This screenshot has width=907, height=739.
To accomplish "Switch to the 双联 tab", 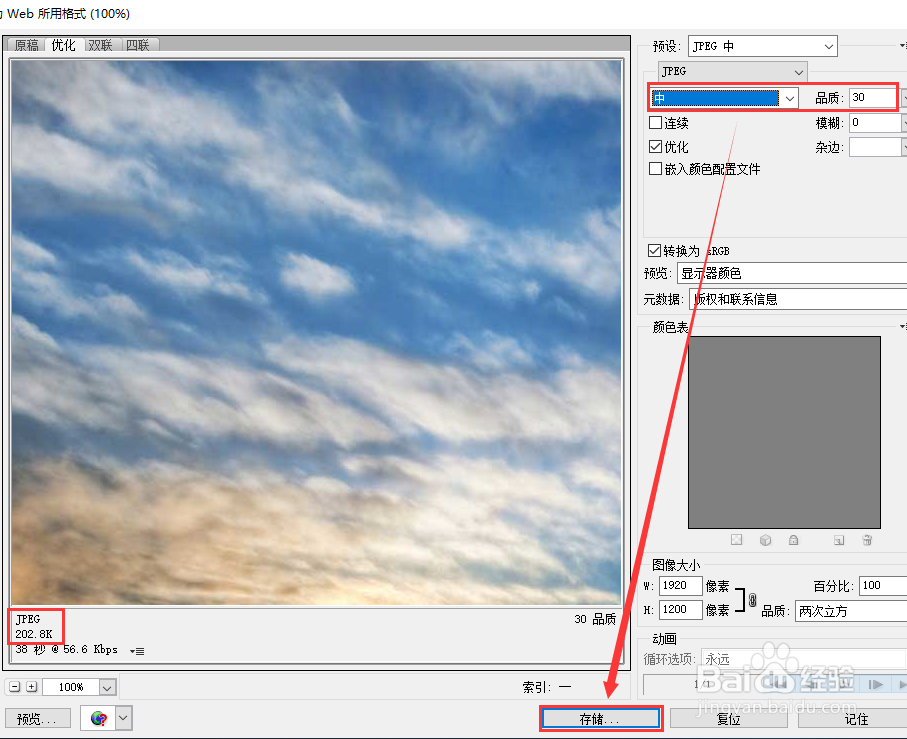I will 101,45.
